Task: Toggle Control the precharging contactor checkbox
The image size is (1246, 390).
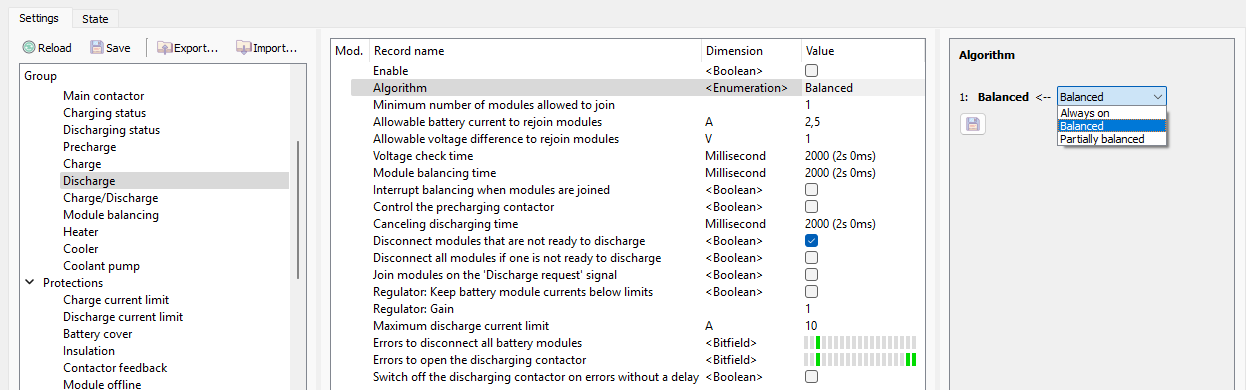Action: pyautogui.click(x=811, y=207)
